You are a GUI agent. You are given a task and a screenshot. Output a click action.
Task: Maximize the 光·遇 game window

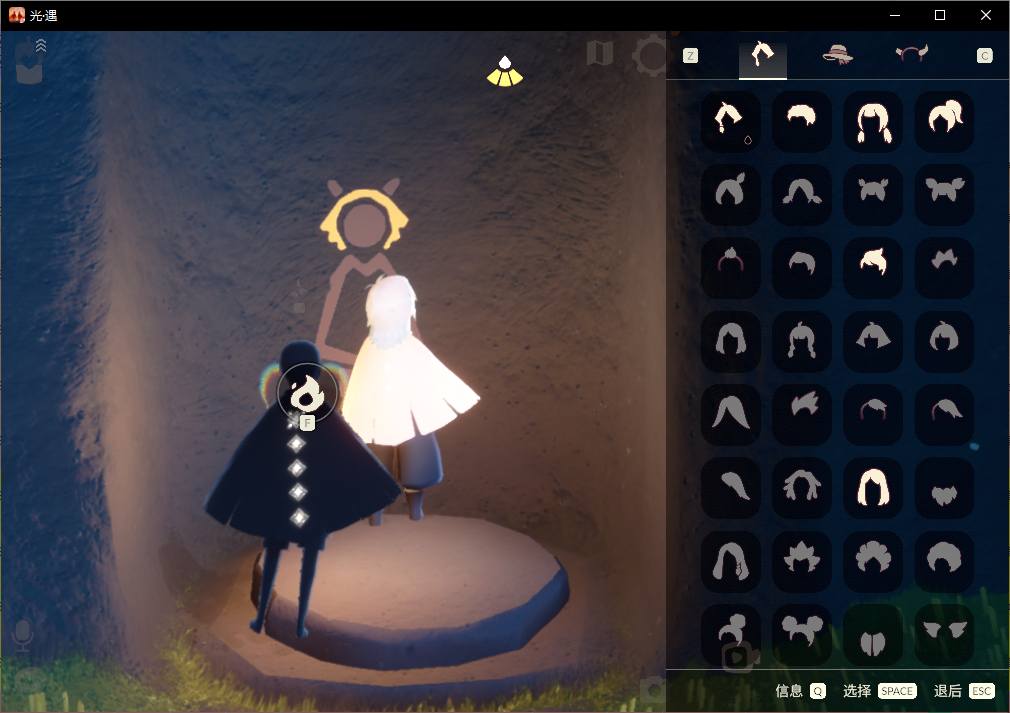click(940, 15)
